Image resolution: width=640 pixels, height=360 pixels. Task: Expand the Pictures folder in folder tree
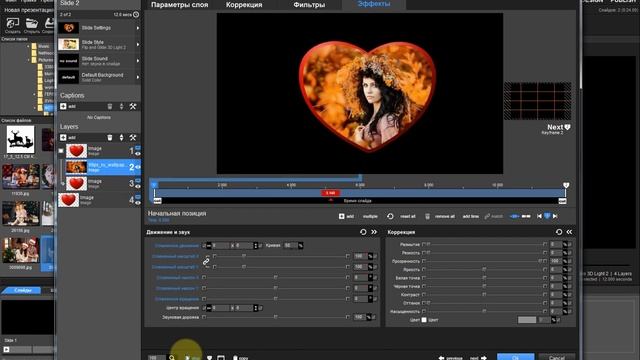[x=29, y=60]
